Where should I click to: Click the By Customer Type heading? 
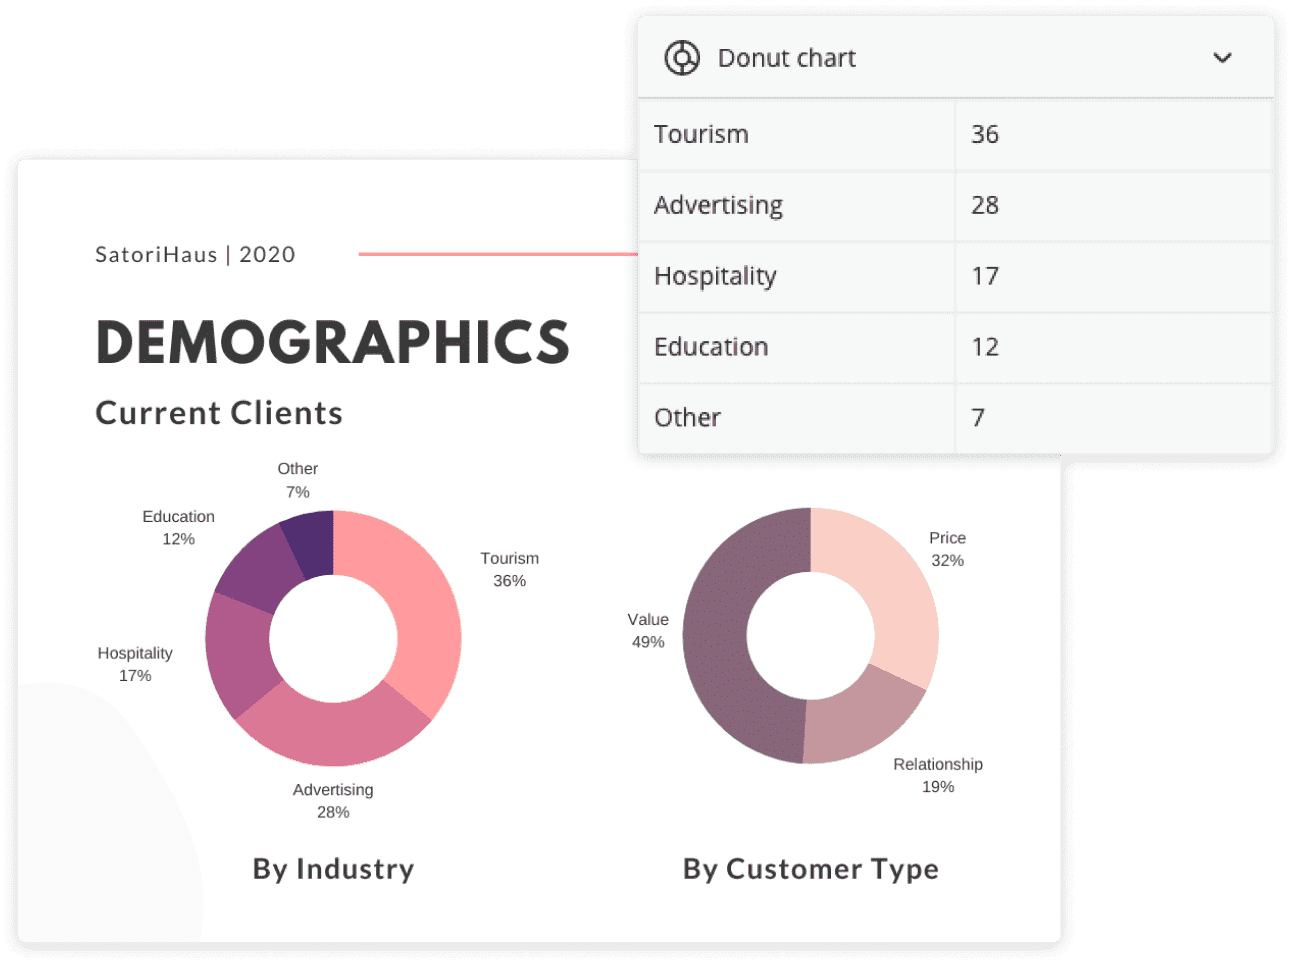coord(810,869)
